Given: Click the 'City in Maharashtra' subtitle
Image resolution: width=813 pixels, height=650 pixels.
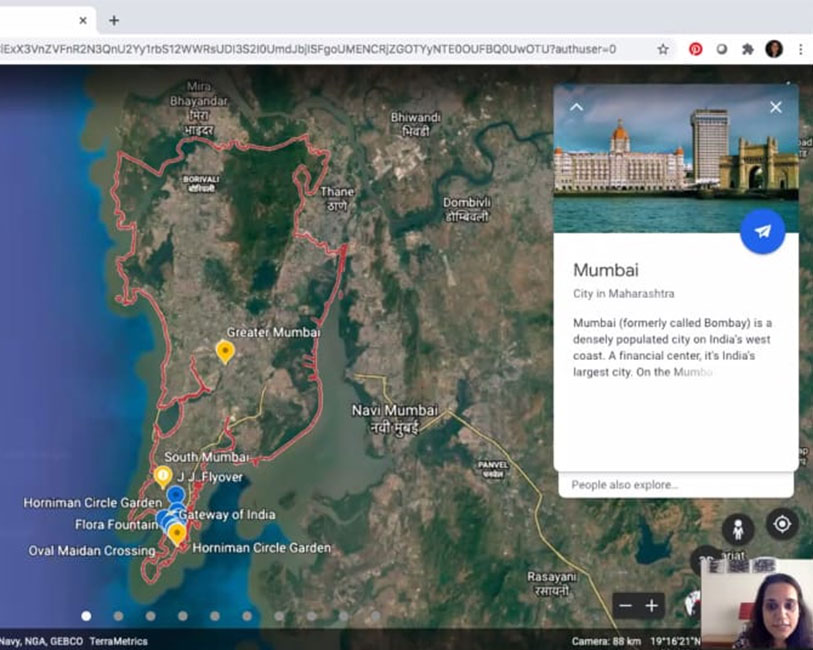Looking at the screenshot, I should click(624, 293).
